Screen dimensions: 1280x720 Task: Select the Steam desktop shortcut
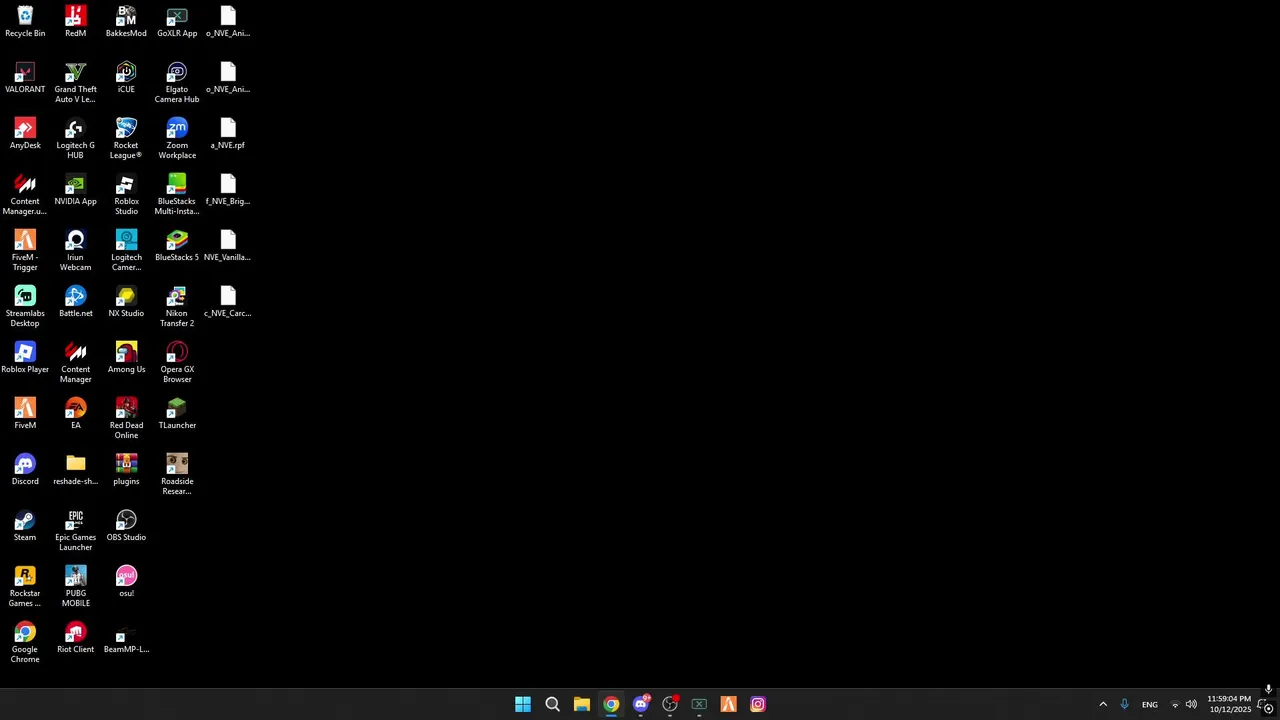tap(25, 526)
